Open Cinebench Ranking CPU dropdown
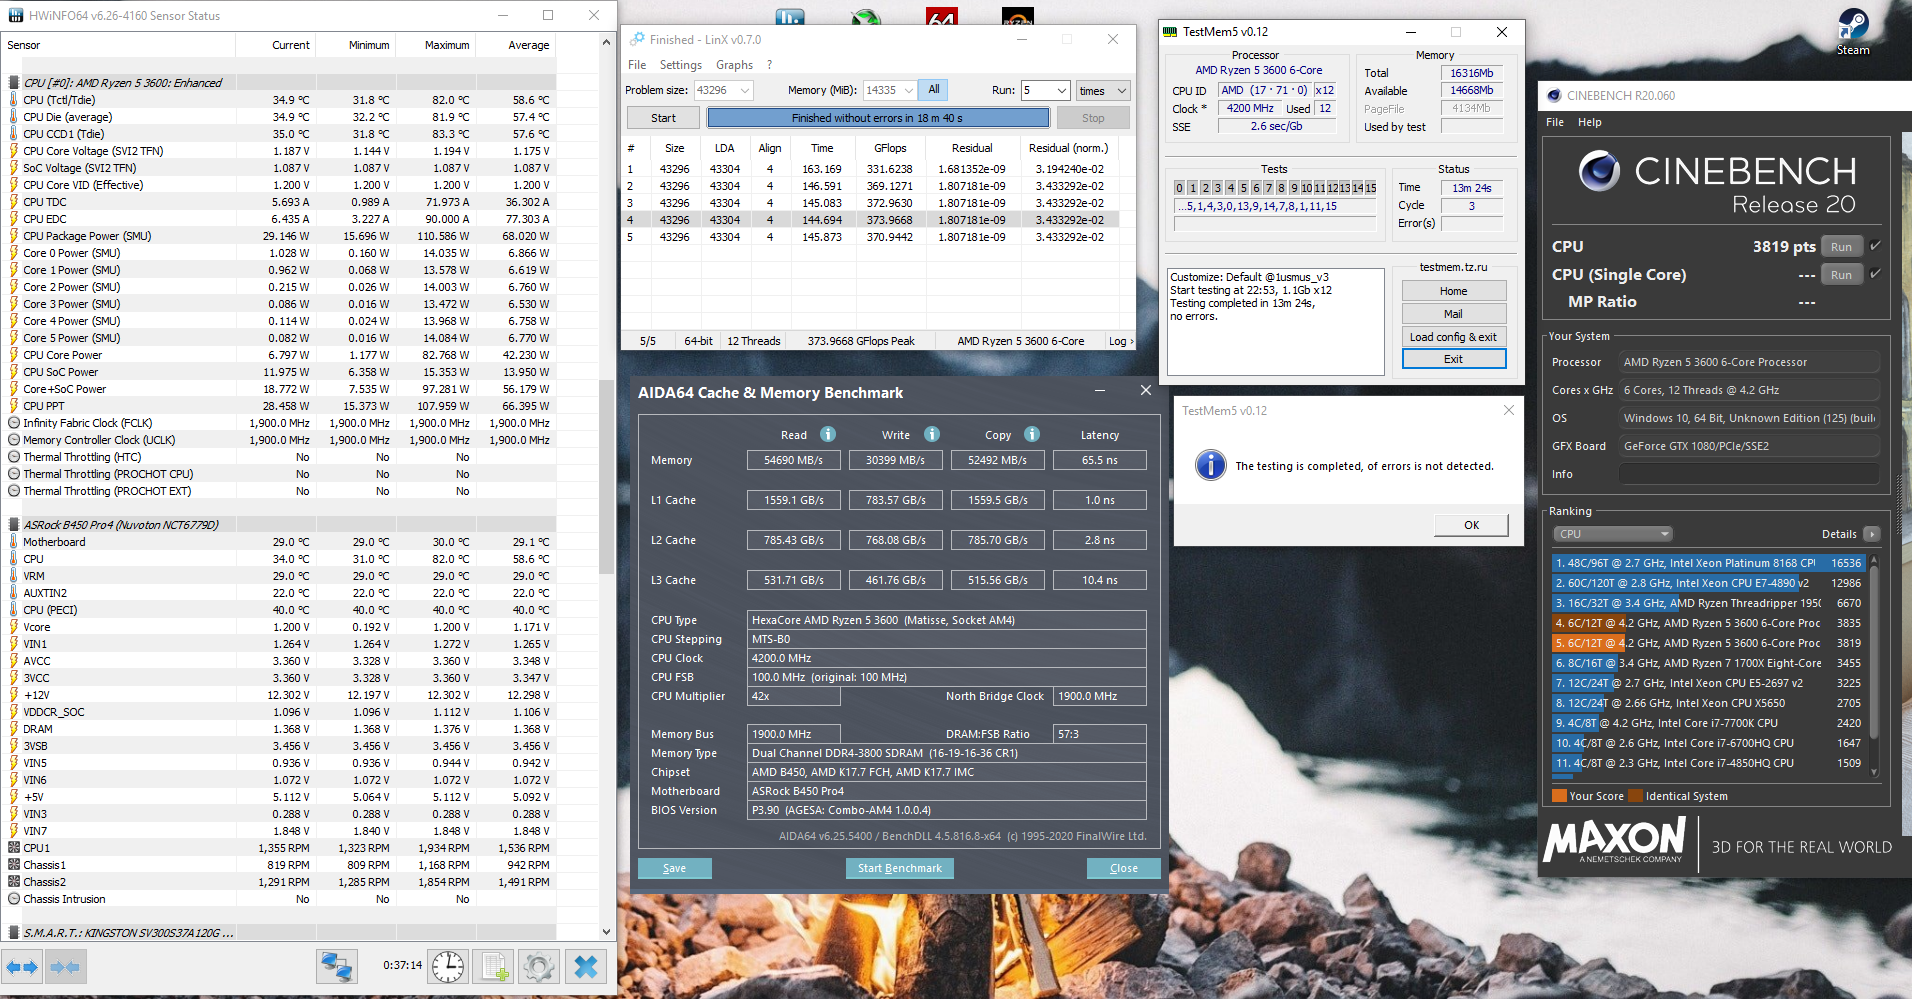The image size is (1912, 999). [x=1613, y=534]
